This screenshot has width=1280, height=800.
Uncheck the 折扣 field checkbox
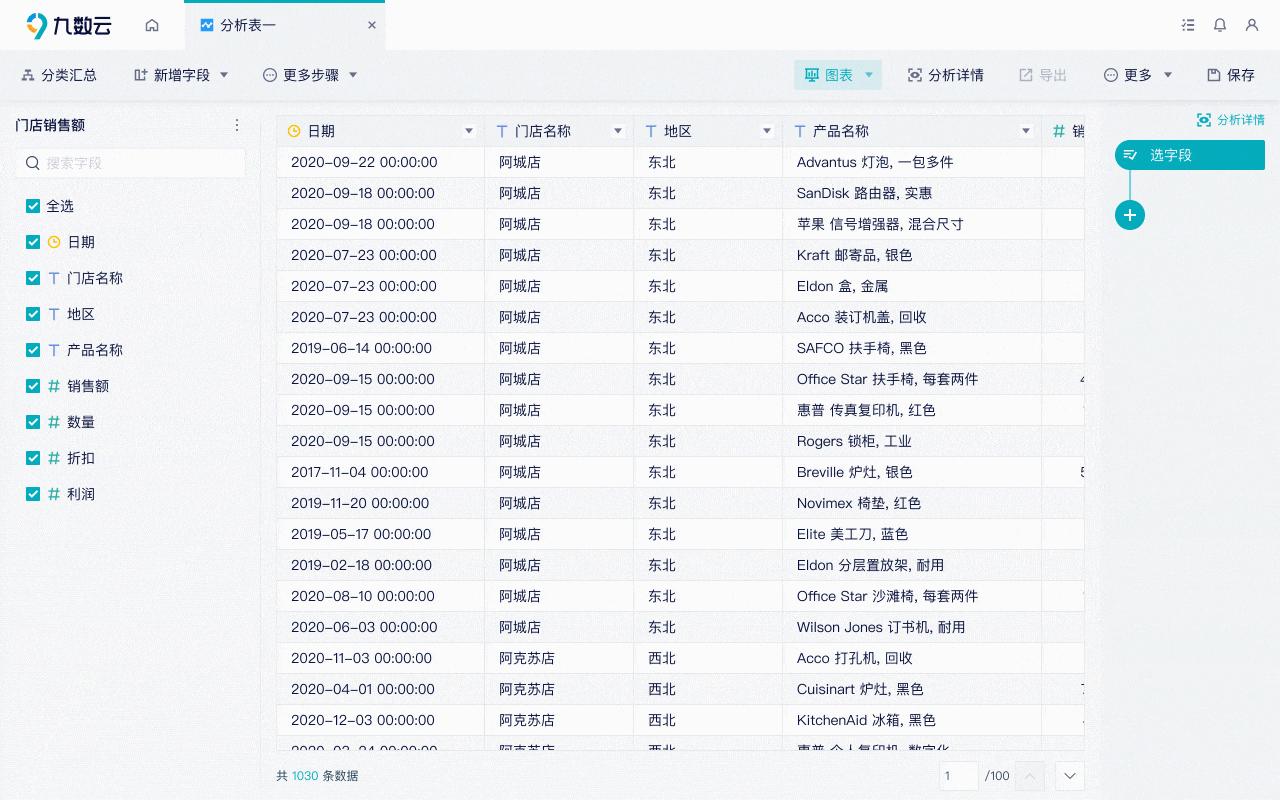[x=33, y=458]
